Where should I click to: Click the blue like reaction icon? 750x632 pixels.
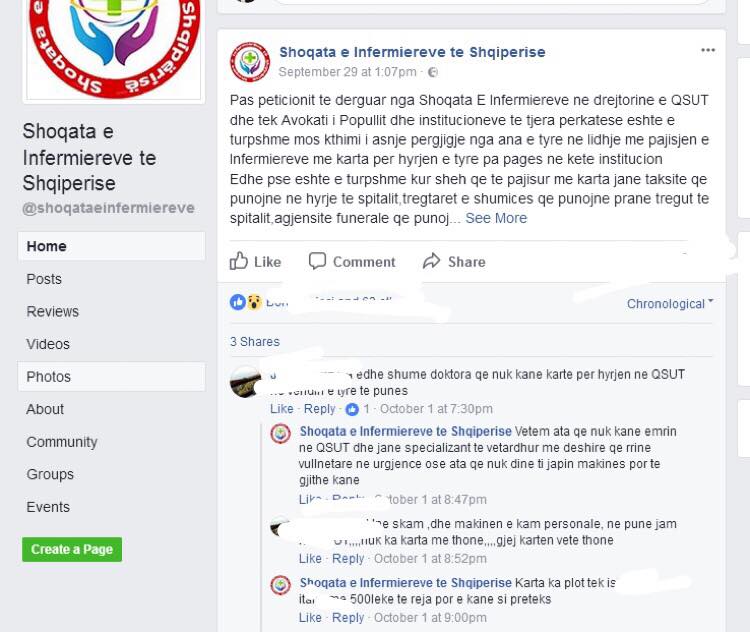238,302
